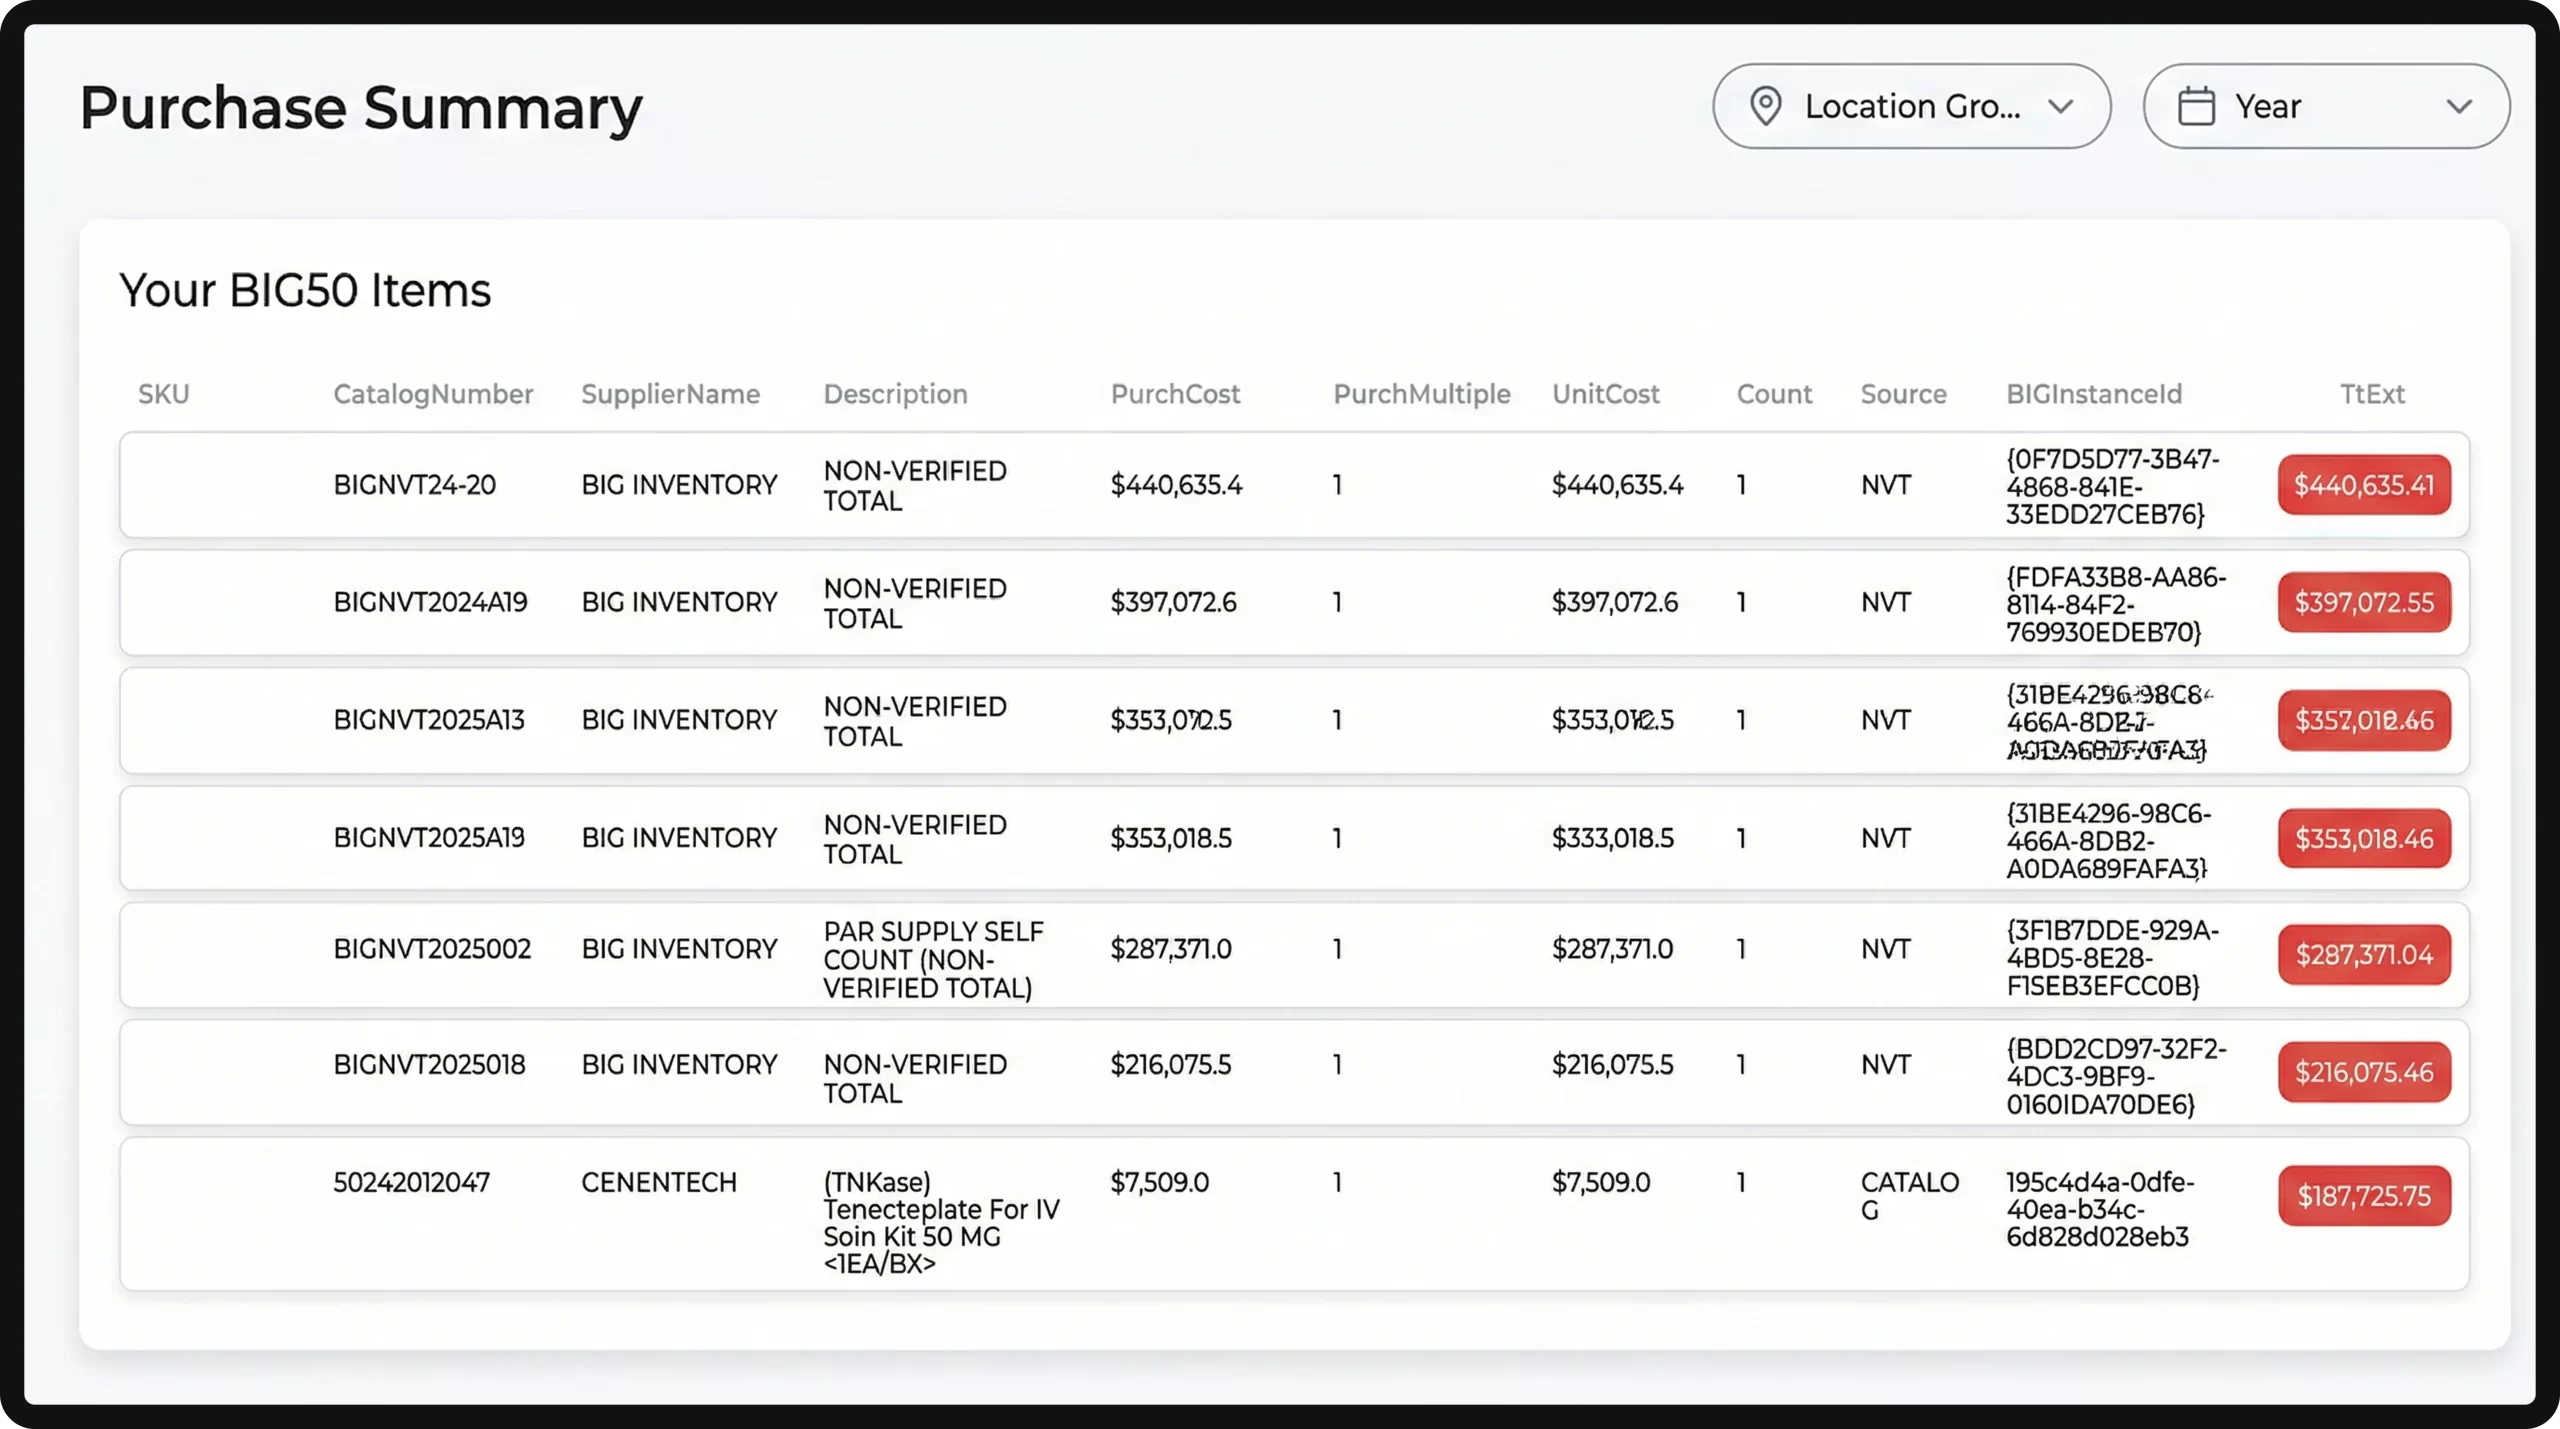
Task: Sort by SupplierName column header
Action: pos(670,394)
